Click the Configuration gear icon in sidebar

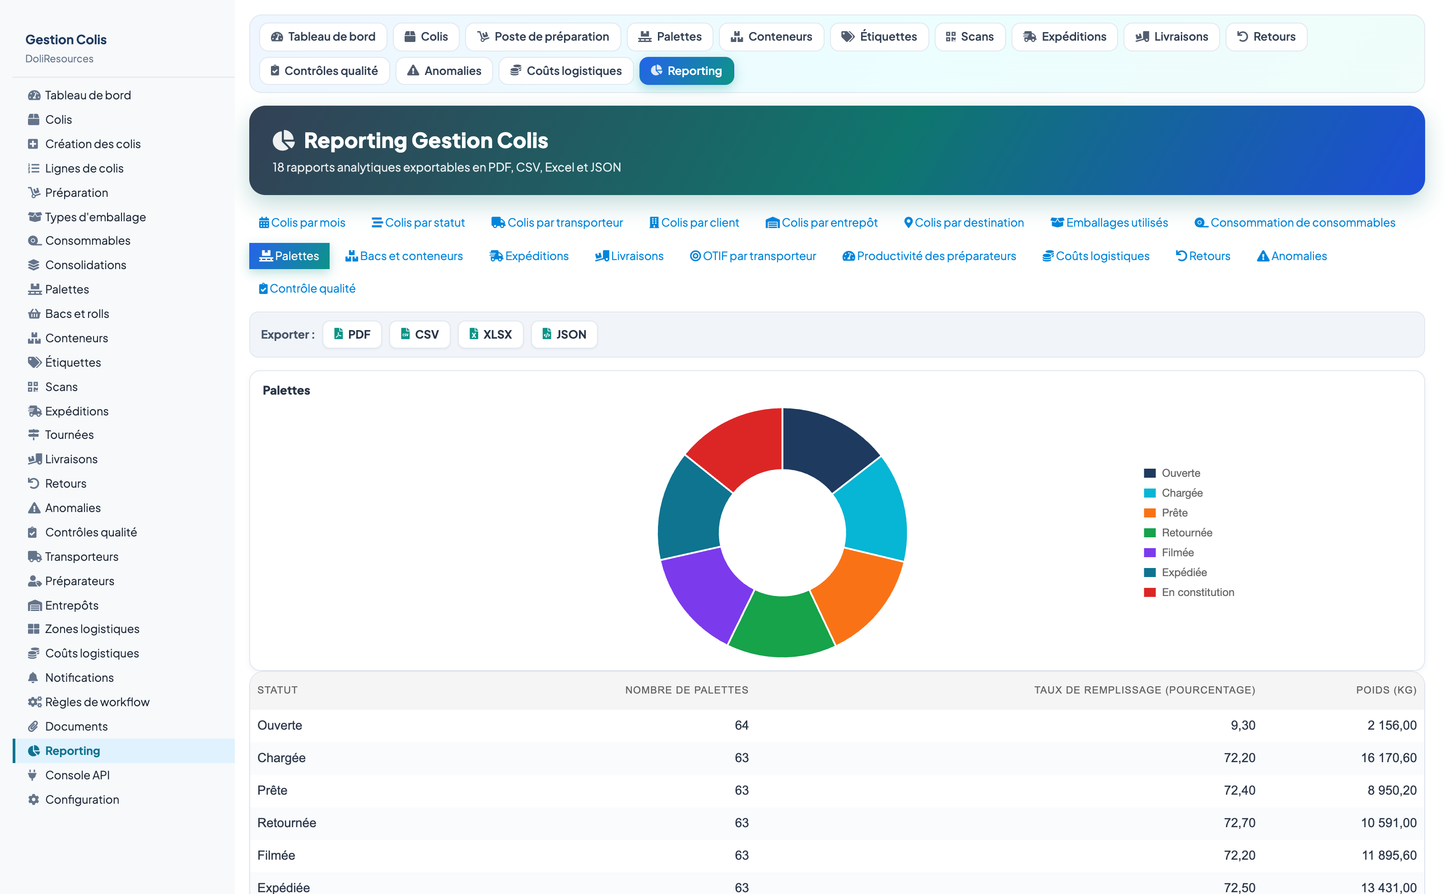(x=33, y=800)
